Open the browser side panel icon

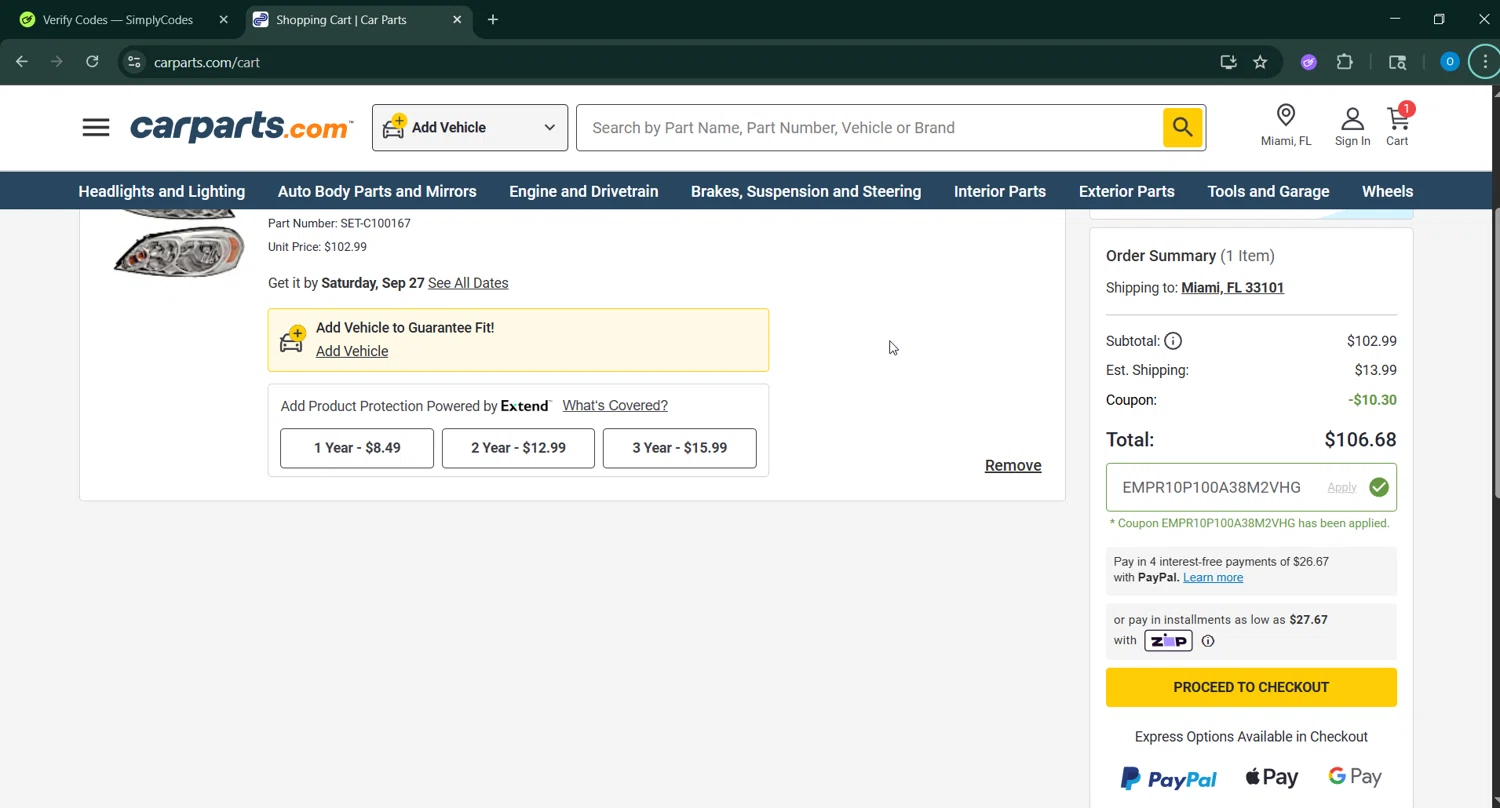(1398, 62)
